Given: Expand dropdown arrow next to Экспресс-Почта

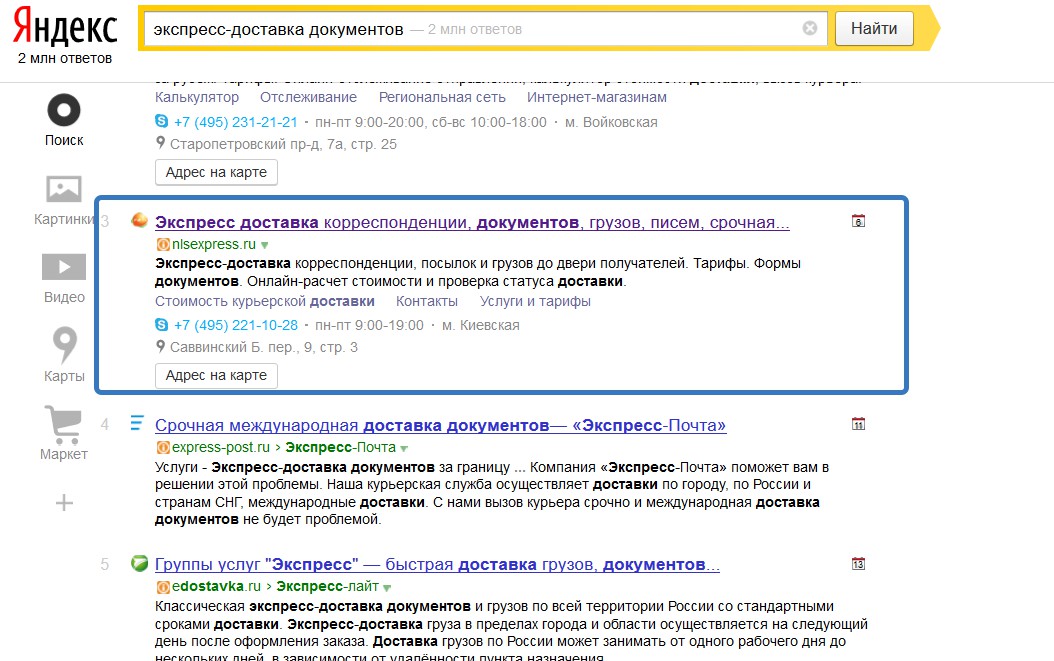Looking at the screenshot, I should tap(404, 449).
